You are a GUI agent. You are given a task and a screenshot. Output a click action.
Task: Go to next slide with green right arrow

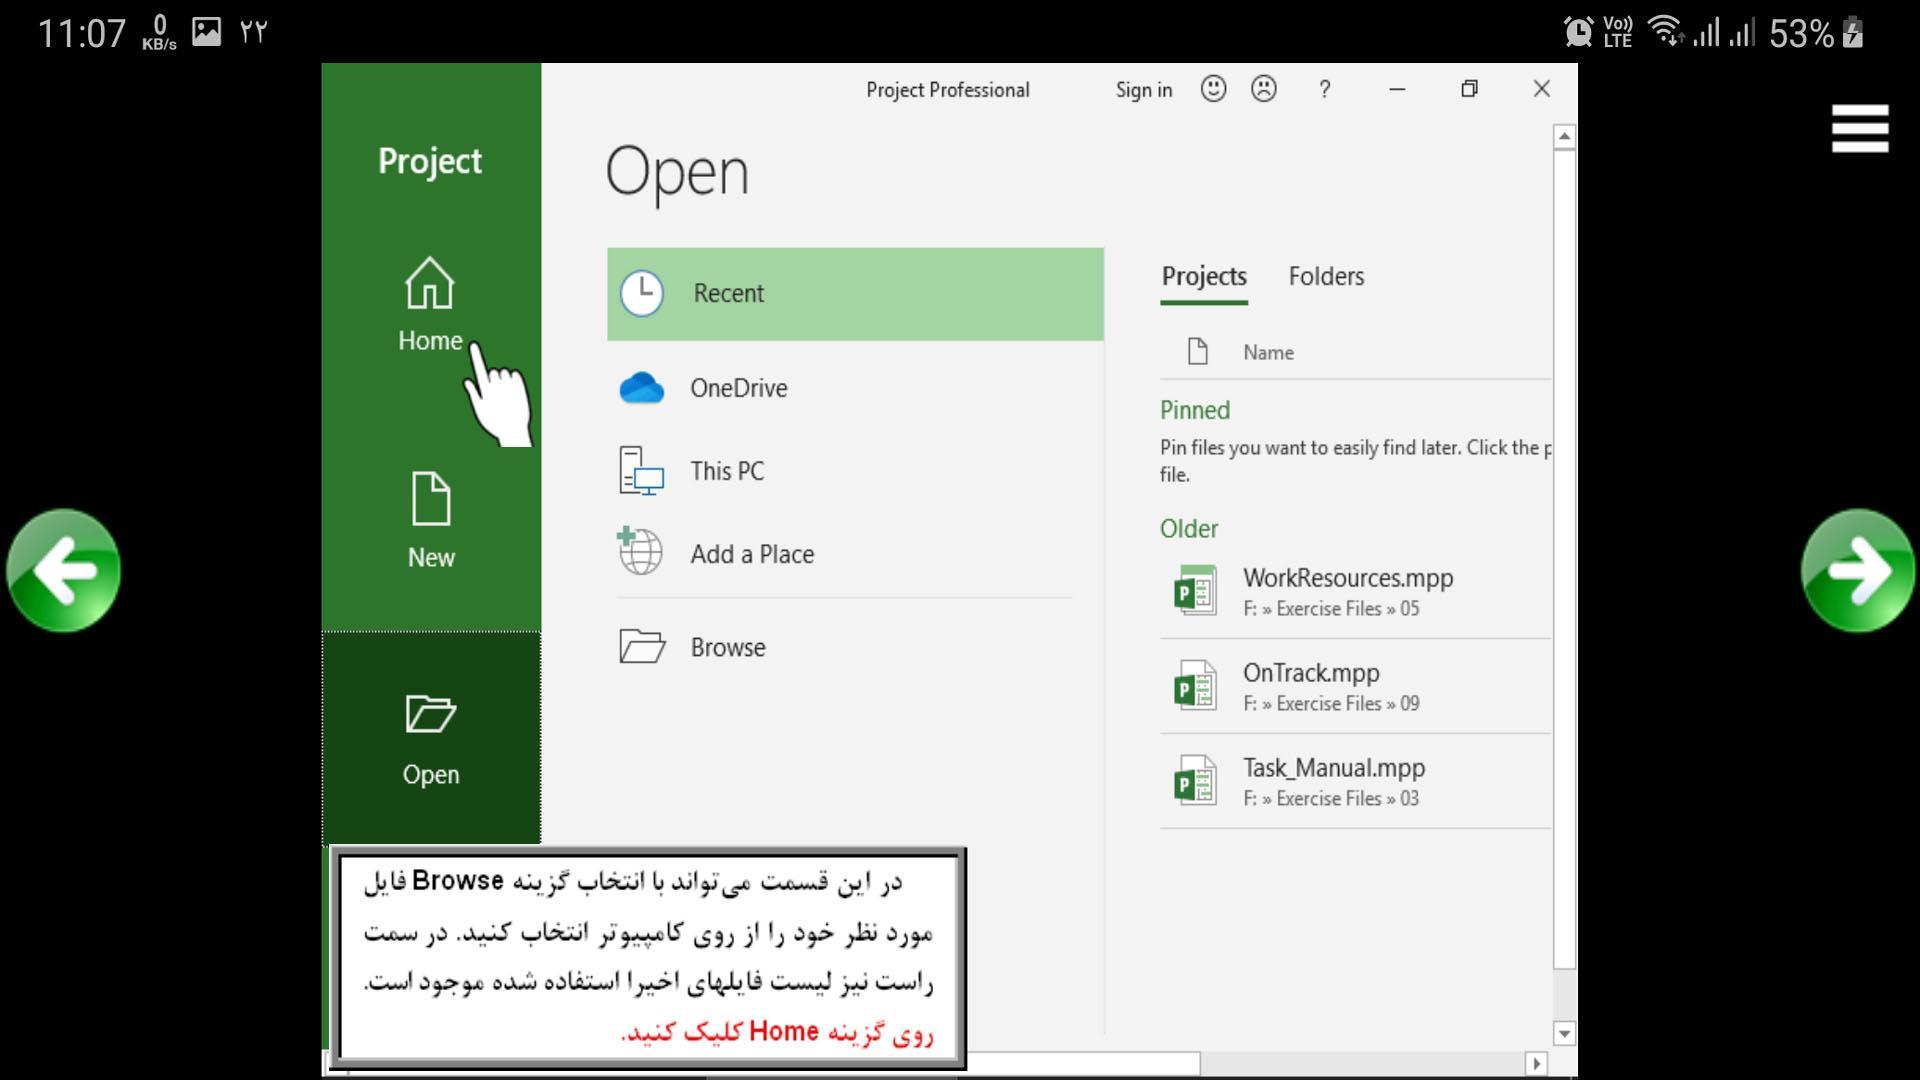(1858, 571)
